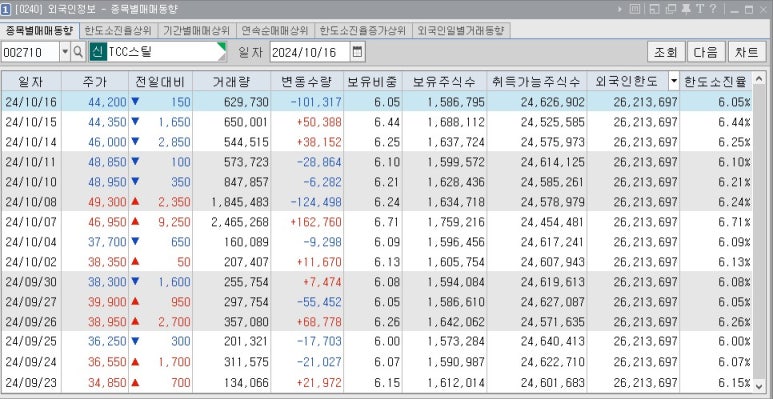Click the change quantity -124,498 cell
The width and height of the screenshot is (773, 399).
307,202
